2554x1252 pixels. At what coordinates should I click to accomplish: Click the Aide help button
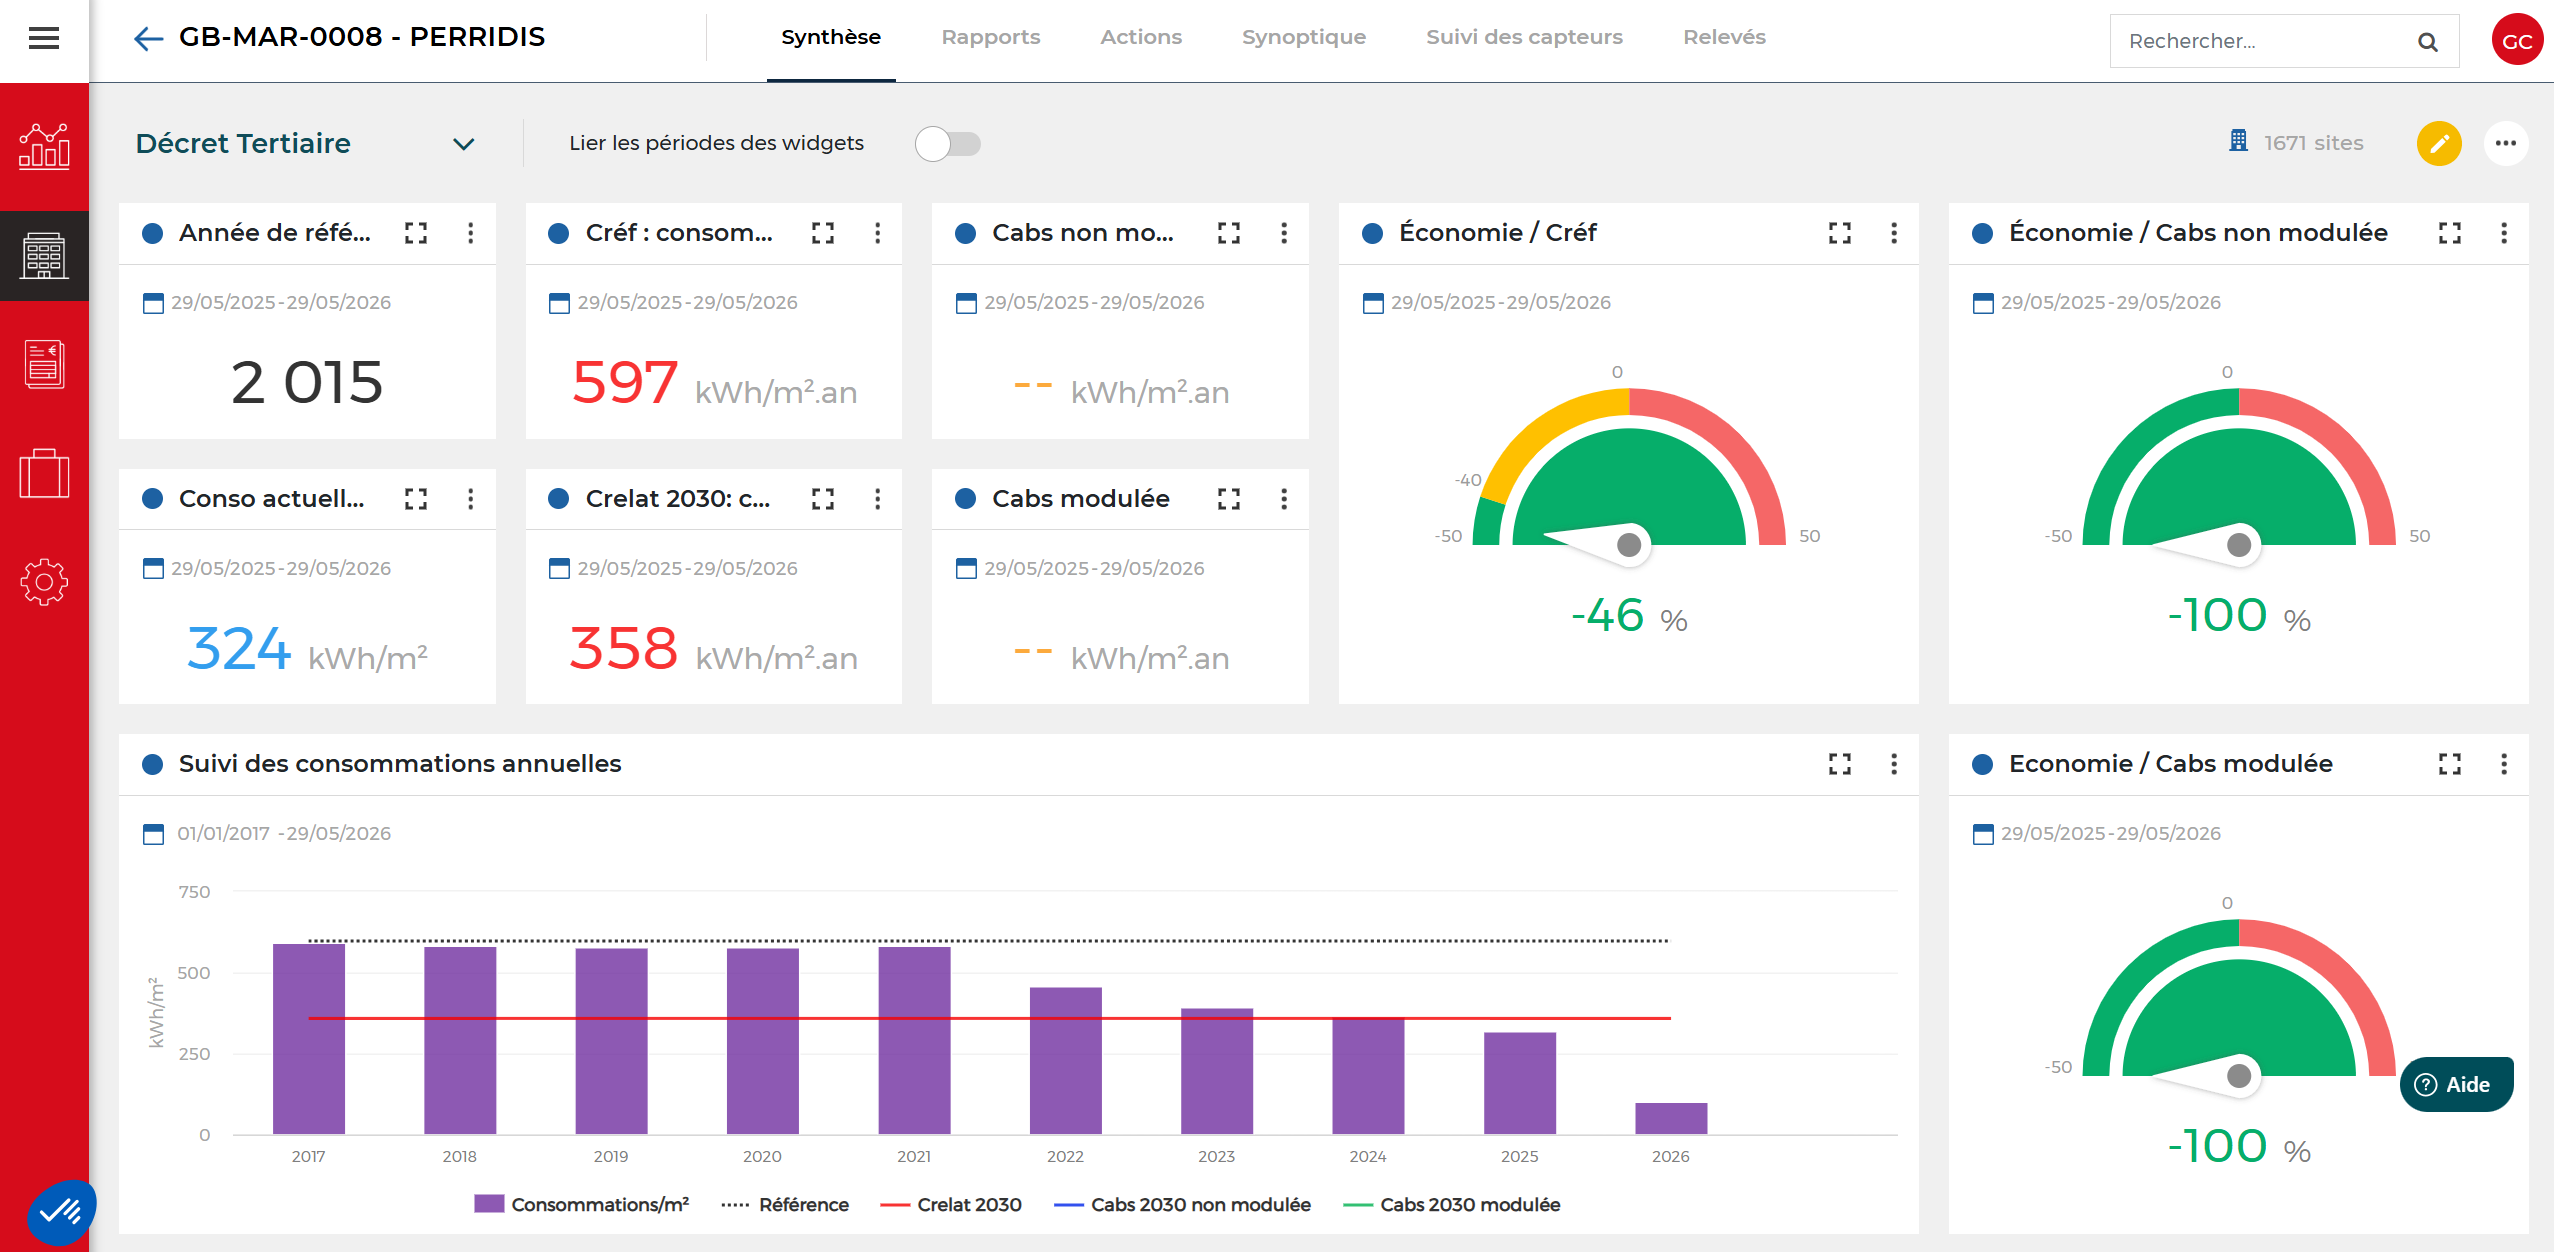(2456, 1085)
